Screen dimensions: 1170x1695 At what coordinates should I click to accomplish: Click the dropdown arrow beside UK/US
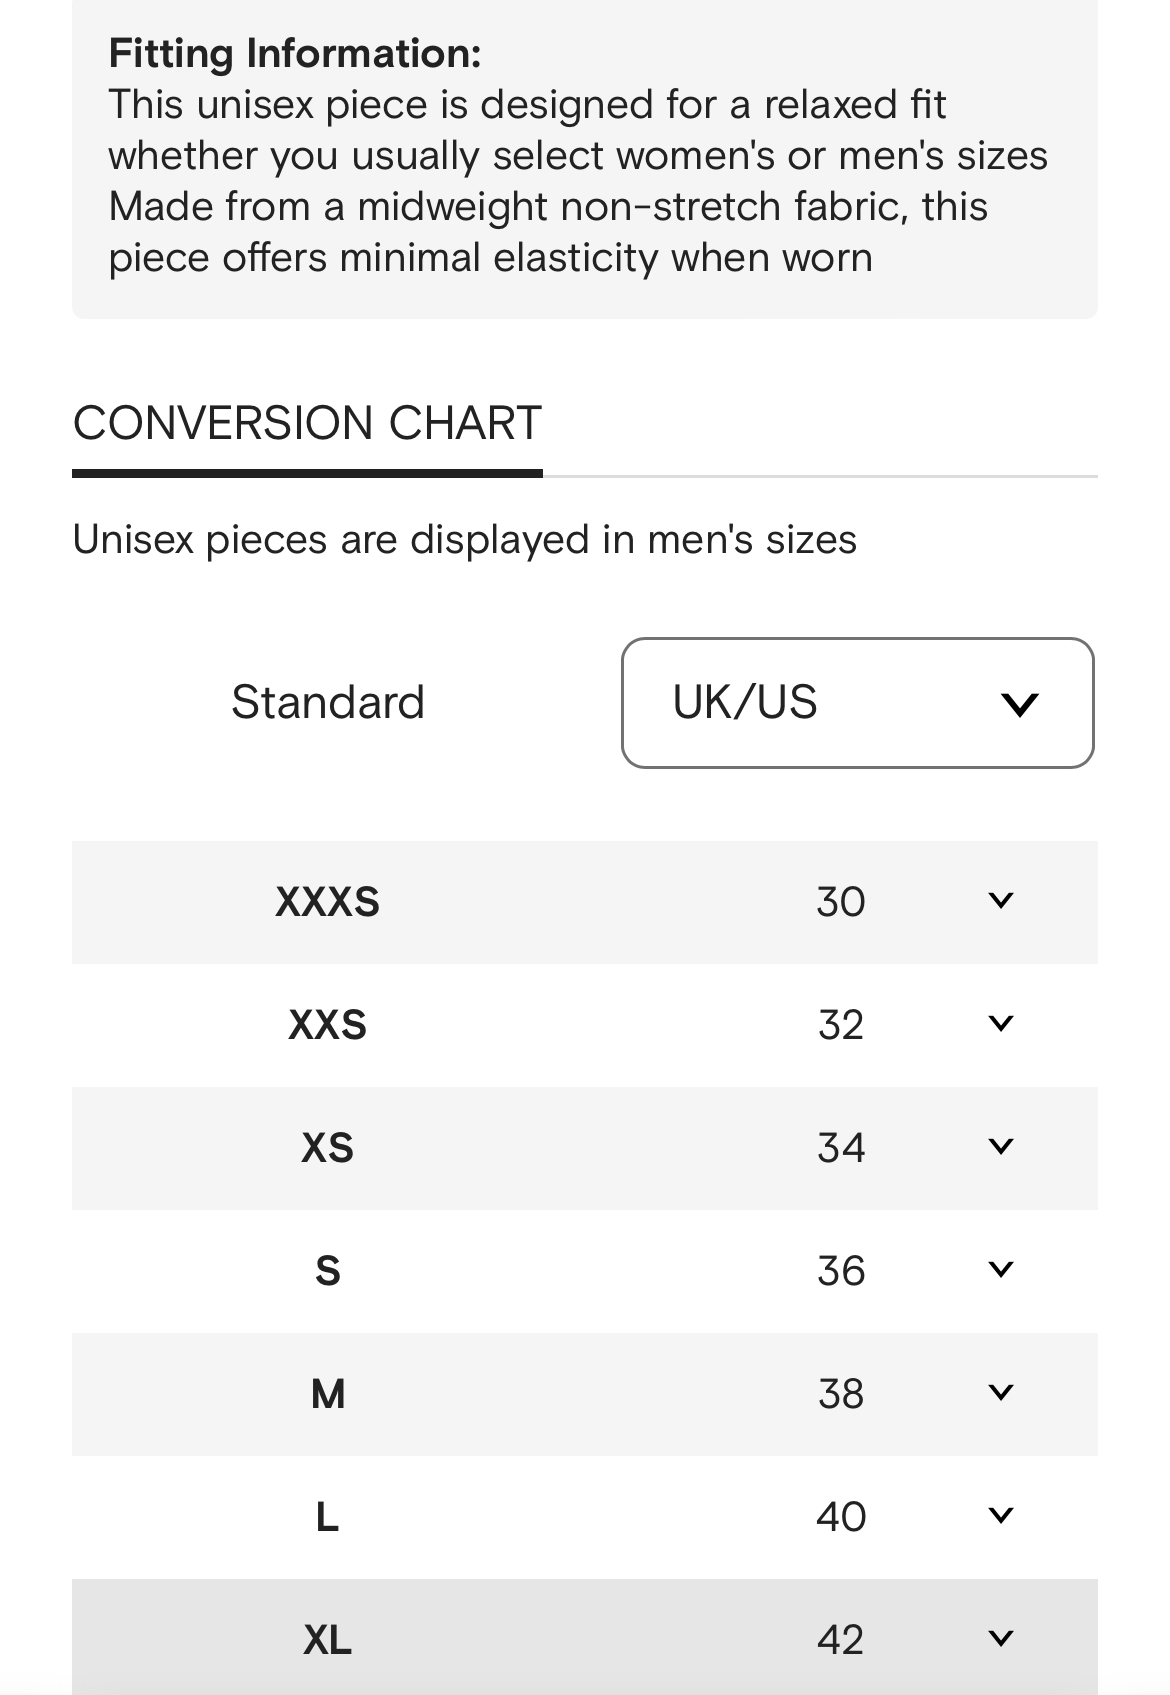(x=1019, y=704)
